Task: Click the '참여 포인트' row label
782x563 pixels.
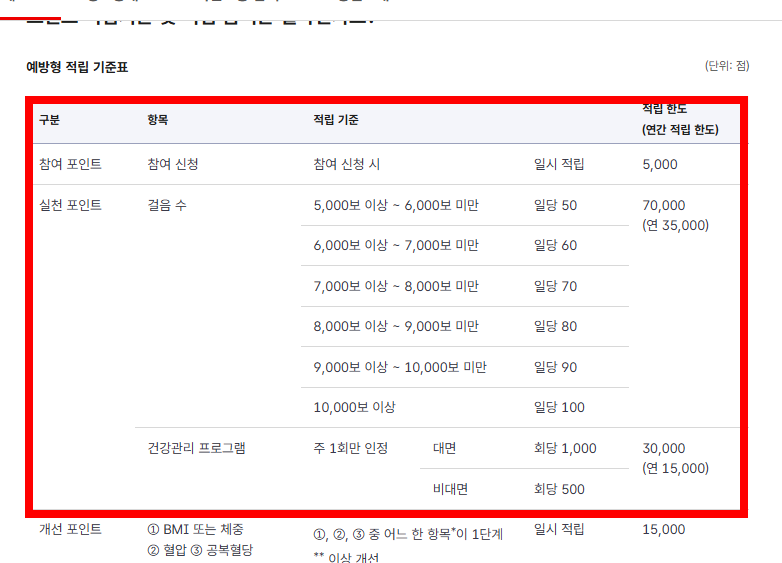Action: pos(70,164)
